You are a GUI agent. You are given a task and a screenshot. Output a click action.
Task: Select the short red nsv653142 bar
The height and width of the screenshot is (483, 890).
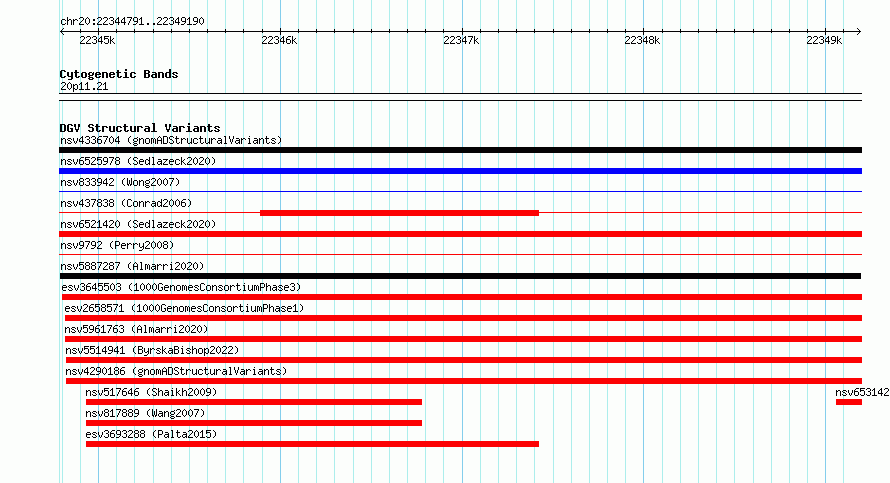coord(849,402)
